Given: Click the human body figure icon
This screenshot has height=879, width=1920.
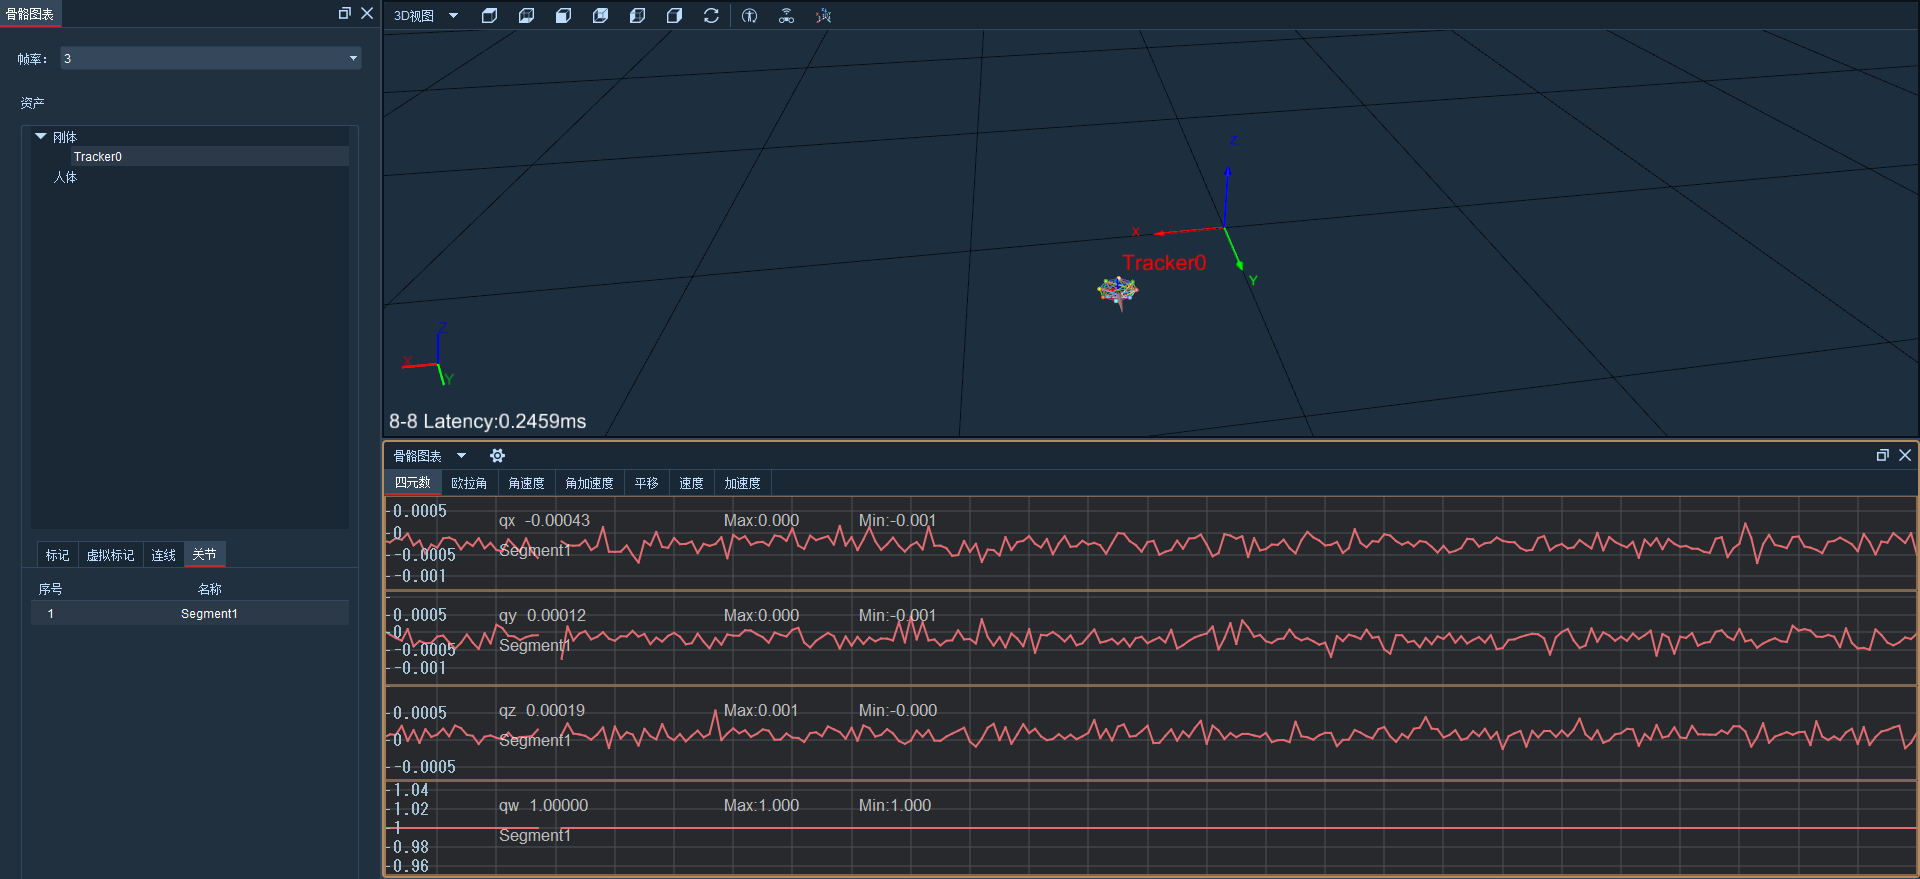Looking at the screenshot, I should [749, 15].
